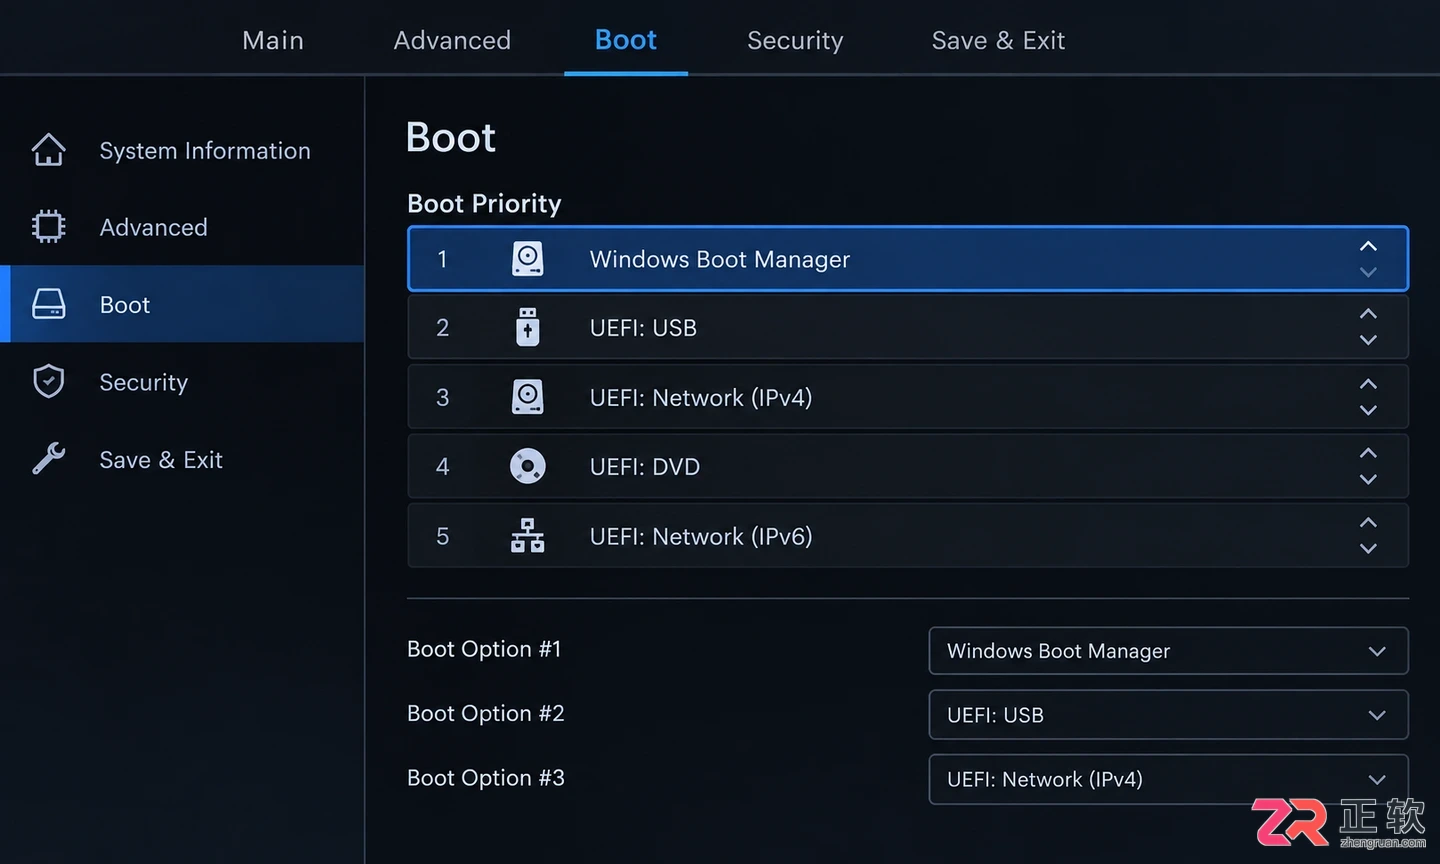The height and width of the screenshot is (864, 1440).
Task: Select Boot in the sidebar
Action: pyautogui.click(x=182, y=304)
